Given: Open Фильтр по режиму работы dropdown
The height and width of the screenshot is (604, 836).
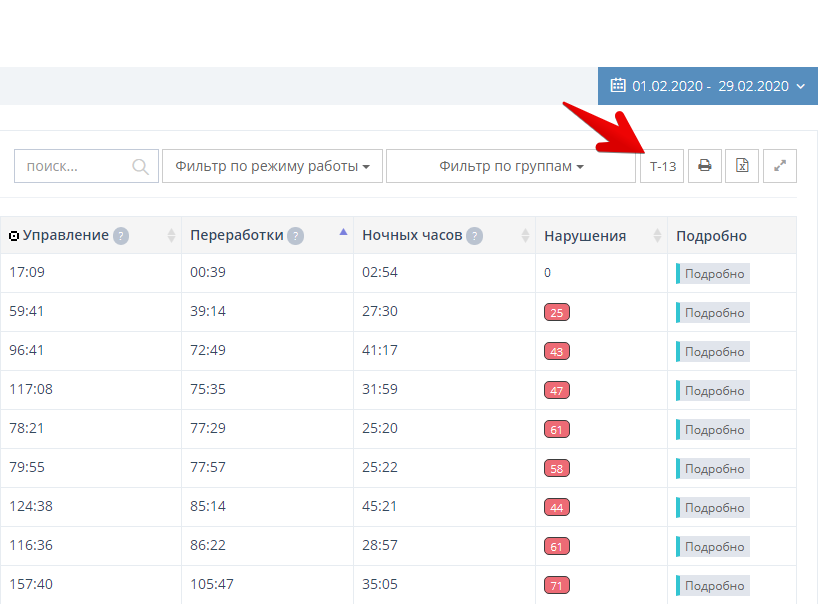Looking at the screenshot, I should pyautogui.click(x=272, y=166).
